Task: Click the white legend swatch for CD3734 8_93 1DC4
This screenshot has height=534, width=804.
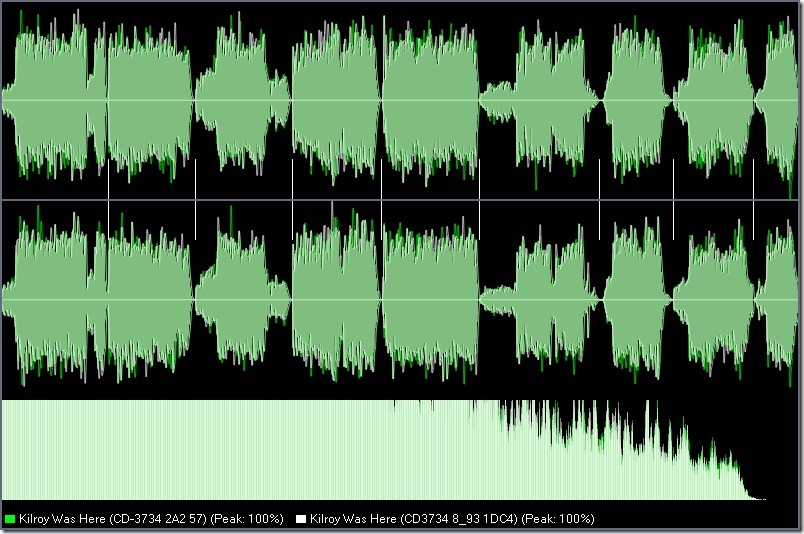Action: (x=301, y=519)
